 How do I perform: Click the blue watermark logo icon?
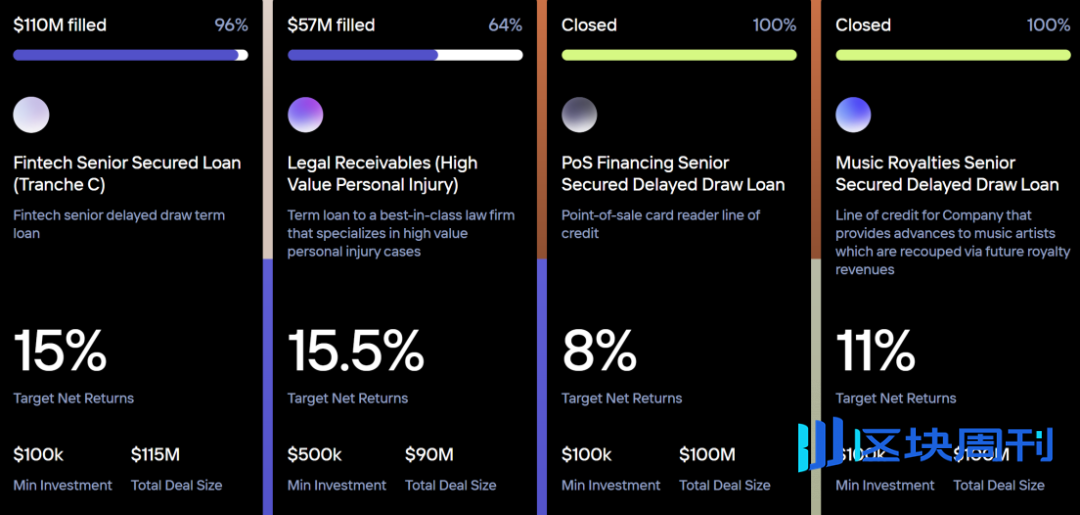820,448
